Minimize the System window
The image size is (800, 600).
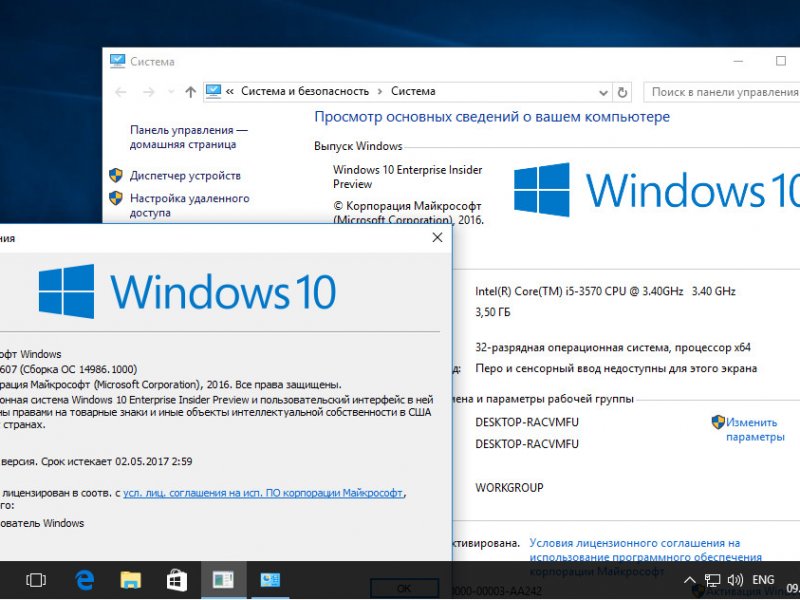[x=738, y=61]
